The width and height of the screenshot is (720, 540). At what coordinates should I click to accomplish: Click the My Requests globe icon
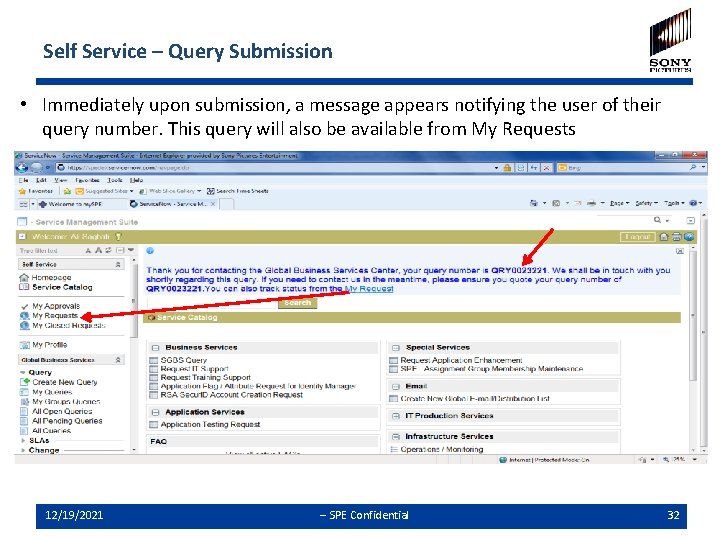[x=24, y=316]
